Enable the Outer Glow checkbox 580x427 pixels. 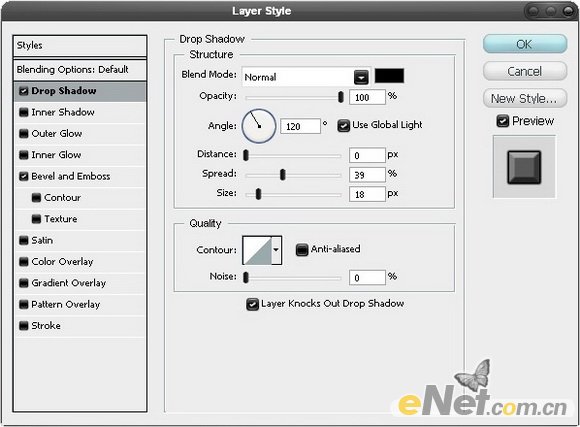tap(24, 134)
